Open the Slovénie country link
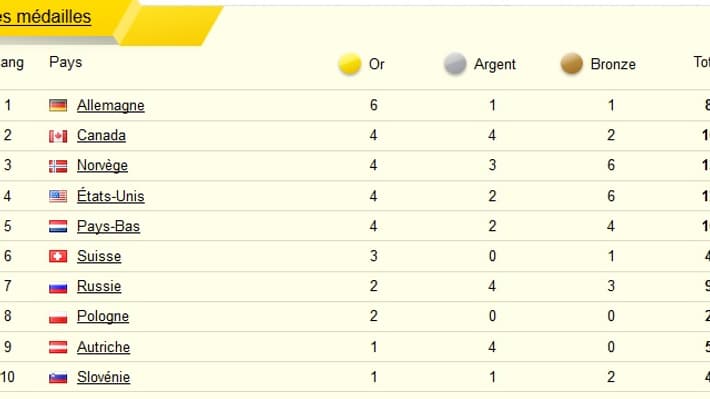This screenshot has height=399, width=710. [x=103, y=377]
